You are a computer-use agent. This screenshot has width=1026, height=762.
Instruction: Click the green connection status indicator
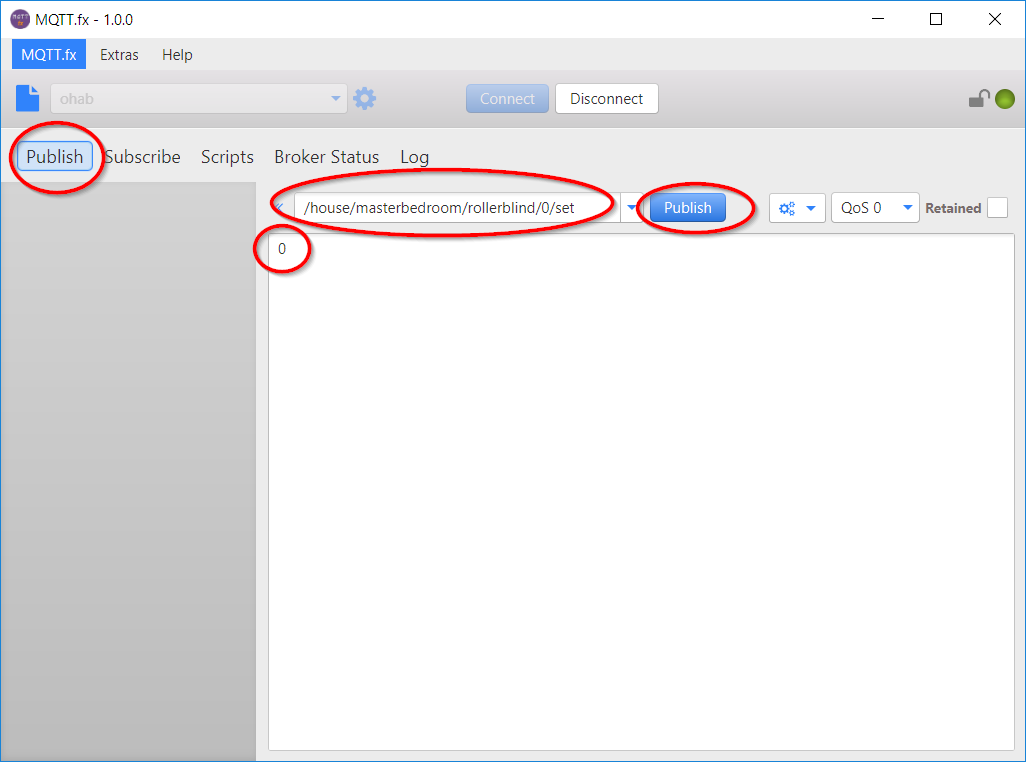click(x=1005, y=99)
